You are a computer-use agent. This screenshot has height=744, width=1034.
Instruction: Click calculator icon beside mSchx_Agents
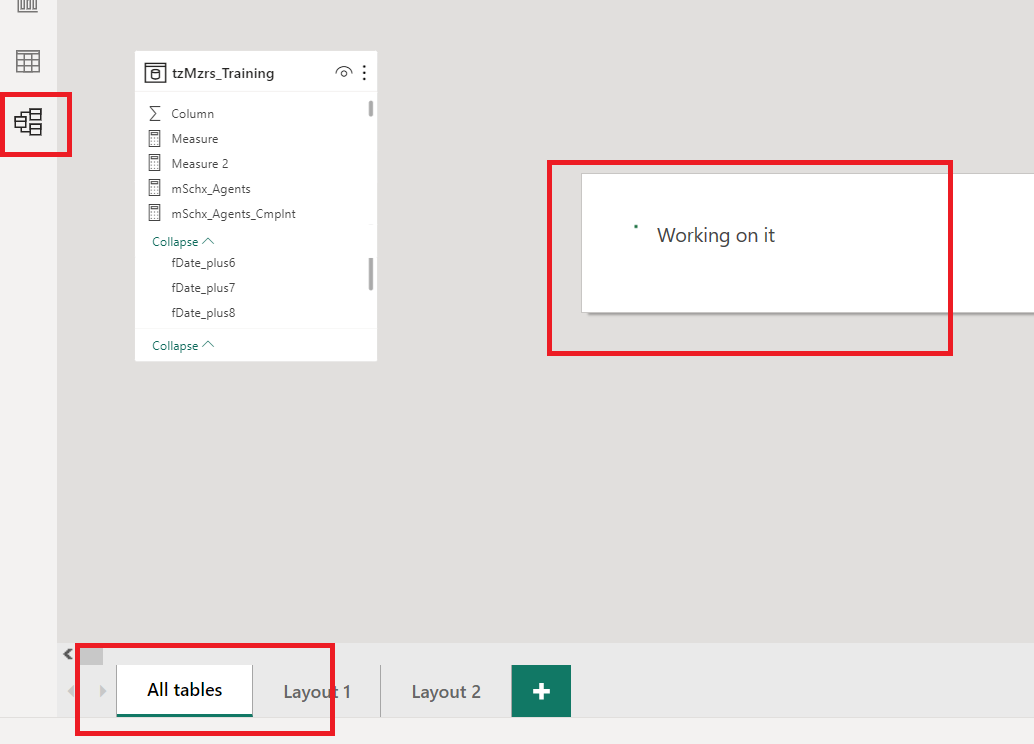click(x=154, y=189)
